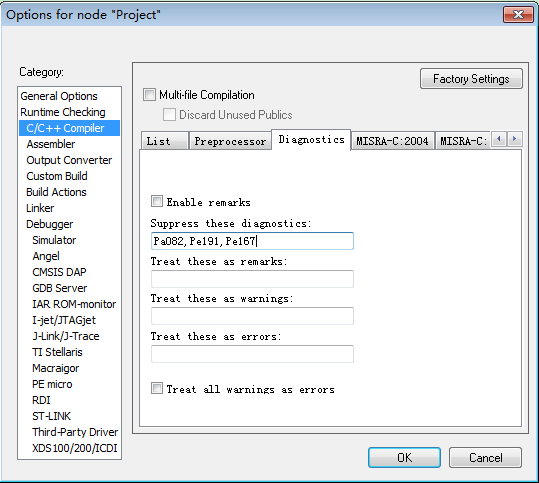The height and width of the screenshot is (483, 539).
Task: Focus the Treat these as remarks field
Action: 252,279
